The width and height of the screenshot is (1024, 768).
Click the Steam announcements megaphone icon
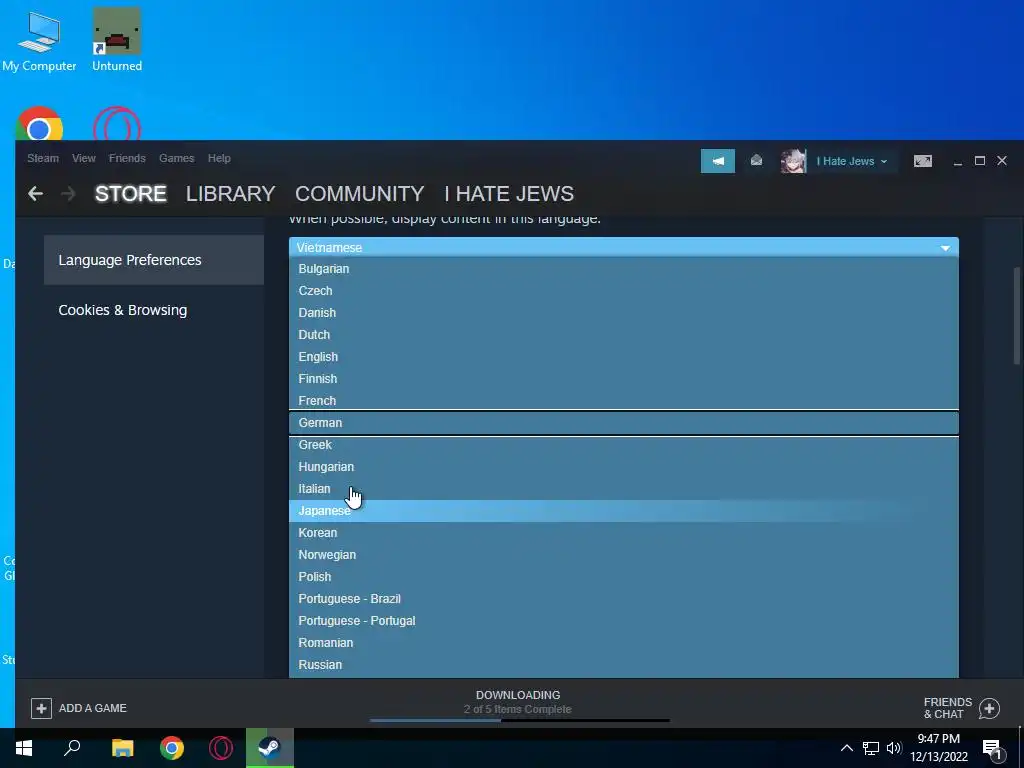[718, 161]
